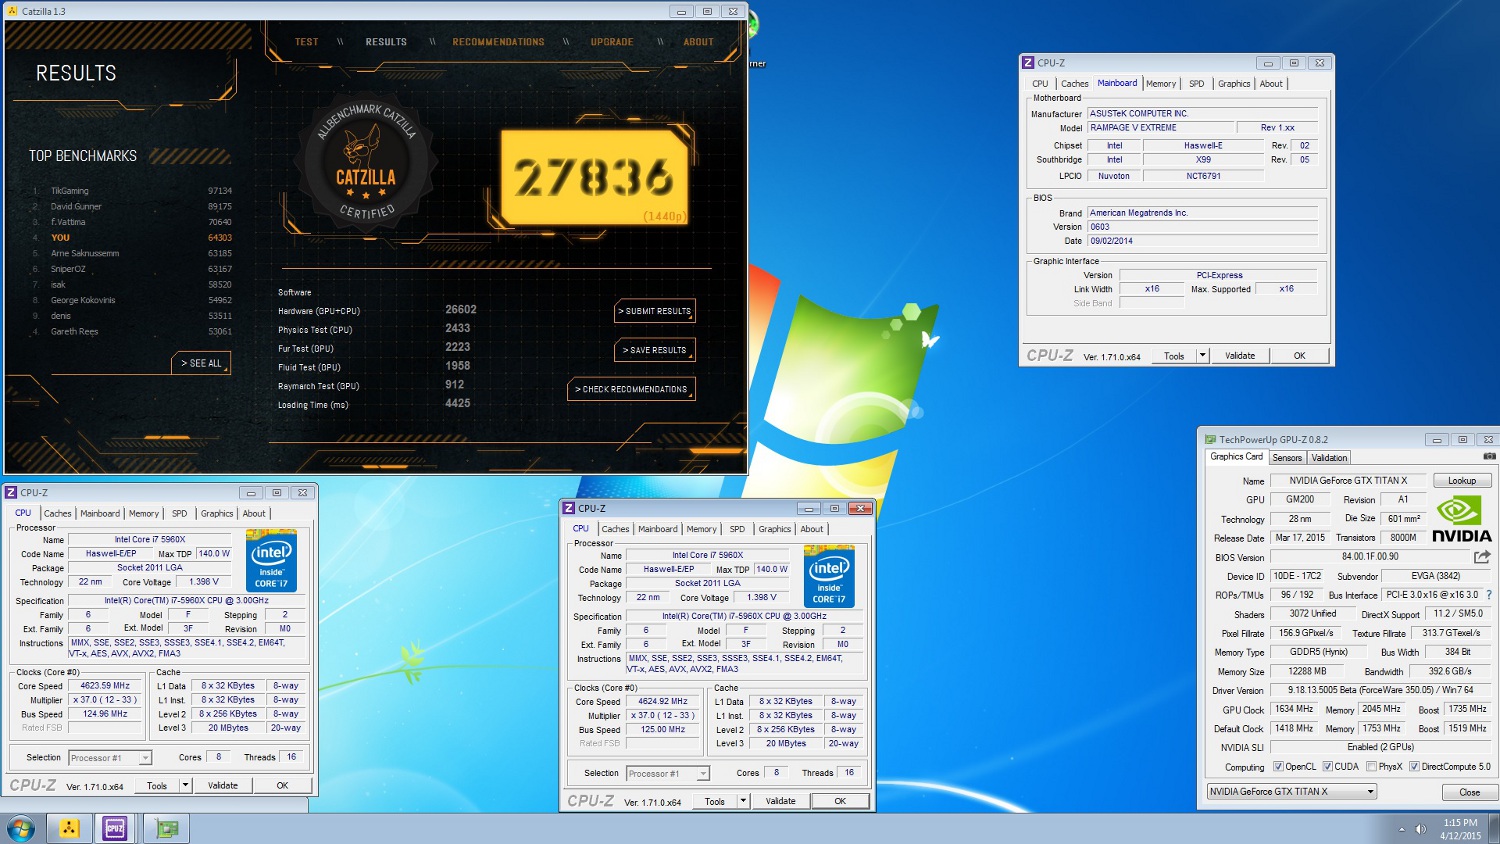The image size is (1500, 844).
Task: Open SPD tab in CPU-Z showing 4624.92 MHz
Action: [x=737, y=529]
